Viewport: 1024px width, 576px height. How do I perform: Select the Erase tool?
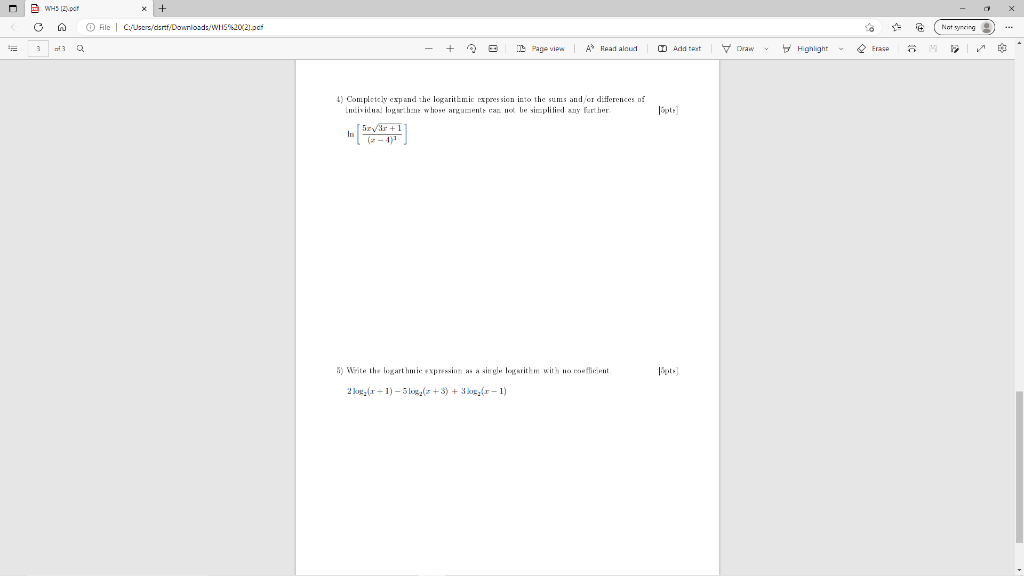click(x=873, y=48)
